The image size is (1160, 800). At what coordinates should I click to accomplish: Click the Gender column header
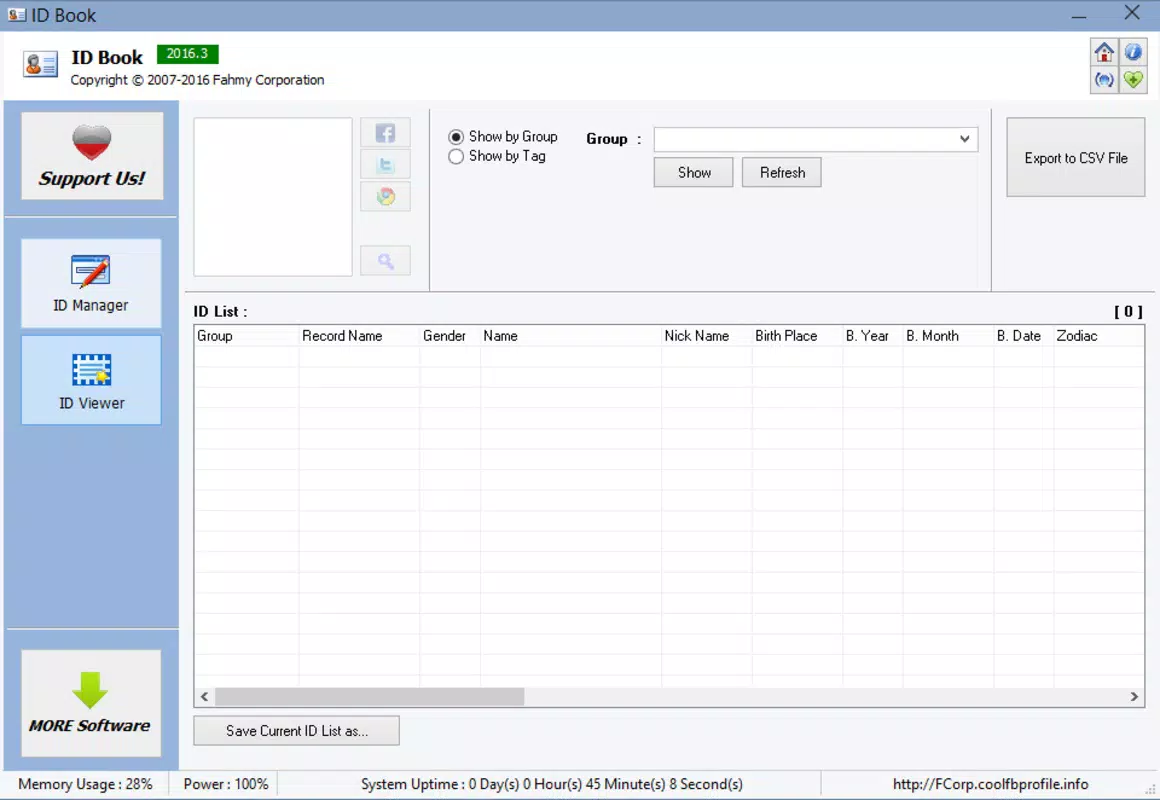coord(450,336)
